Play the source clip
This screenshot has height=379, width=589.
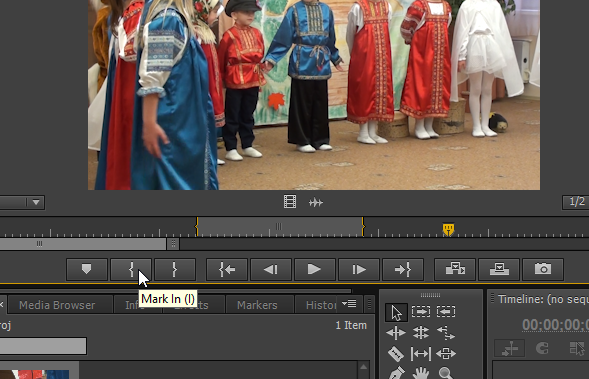[315, 269]
